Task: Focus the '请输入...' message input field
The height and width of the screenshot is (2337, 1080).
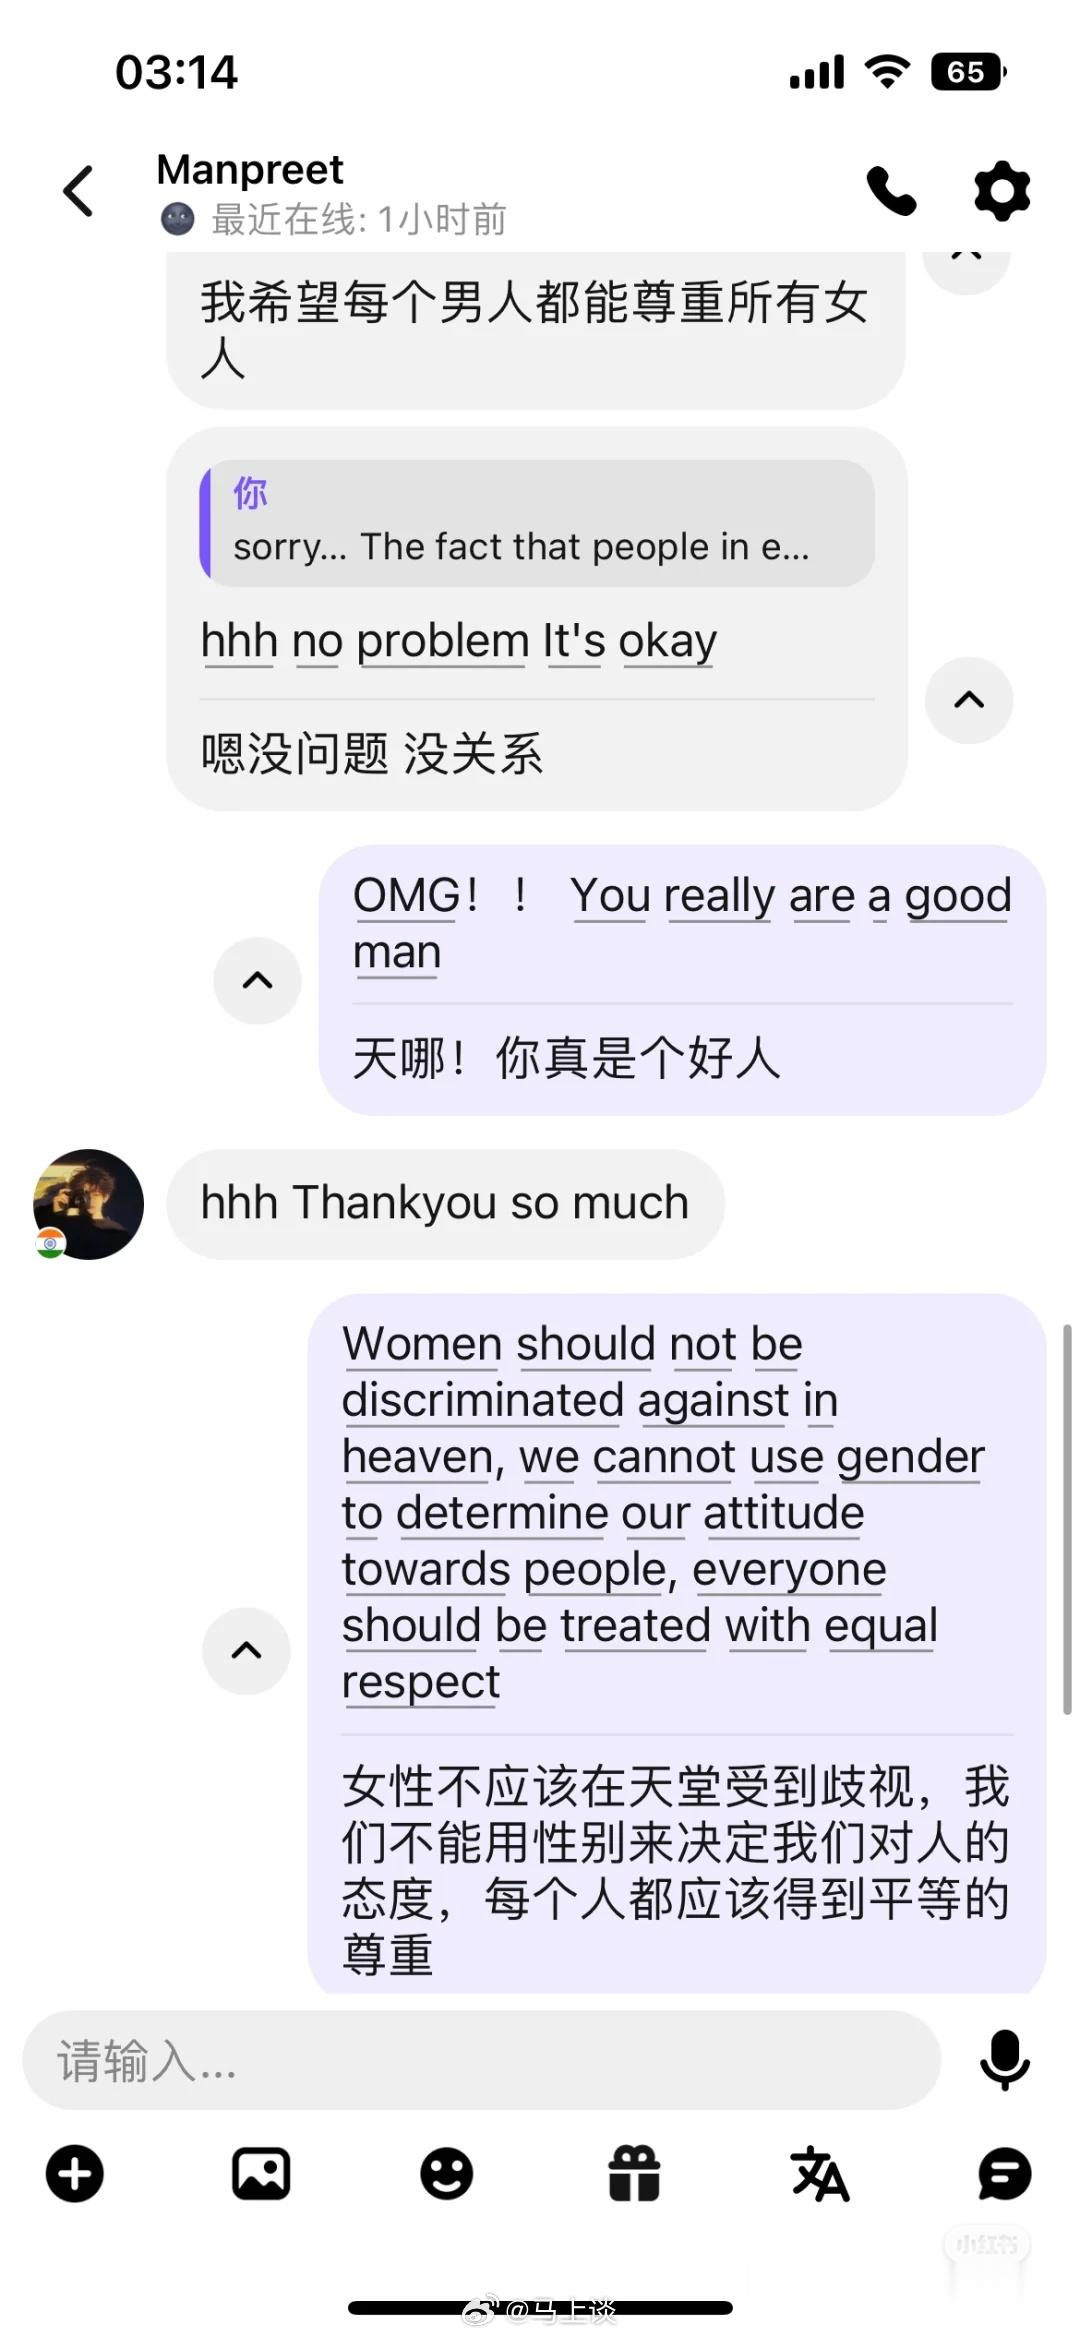Action: [x=481, y=2060]
